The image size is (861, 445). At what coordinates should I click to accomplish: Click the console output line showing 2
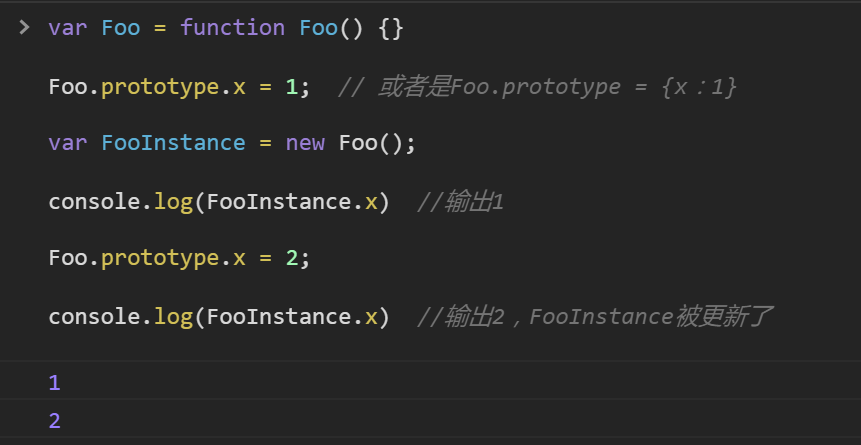[55, 421]
